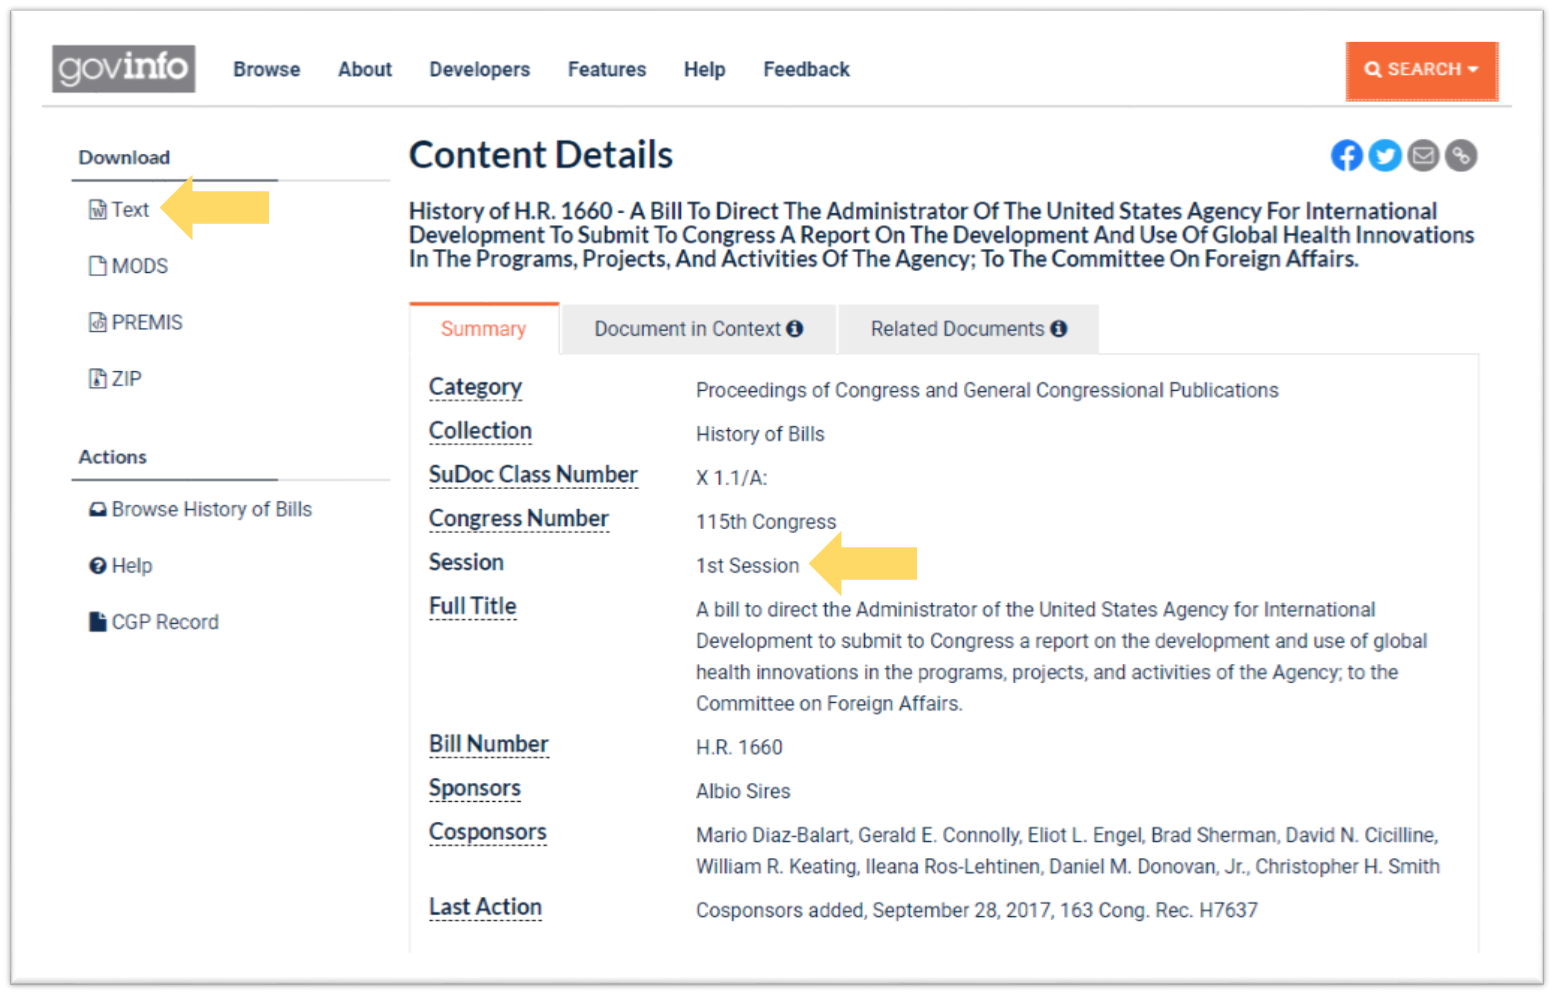
Task: Share page via Twitter icon
Action: click(1384, 156)
